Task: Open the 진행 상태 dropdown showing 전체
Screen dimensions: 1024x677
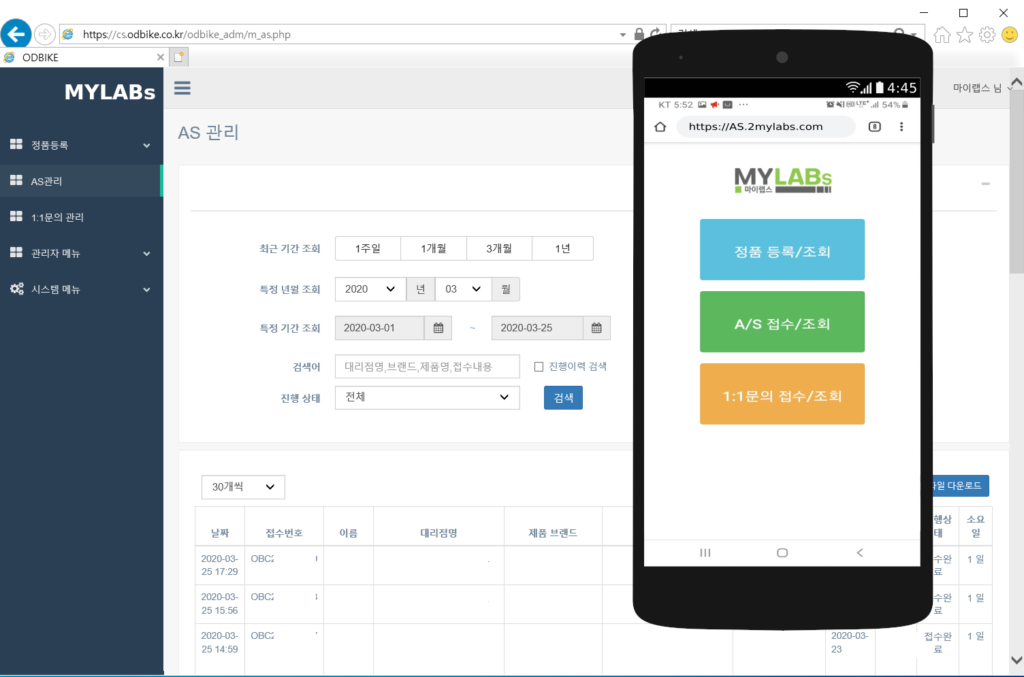Action: click(427, 398)
